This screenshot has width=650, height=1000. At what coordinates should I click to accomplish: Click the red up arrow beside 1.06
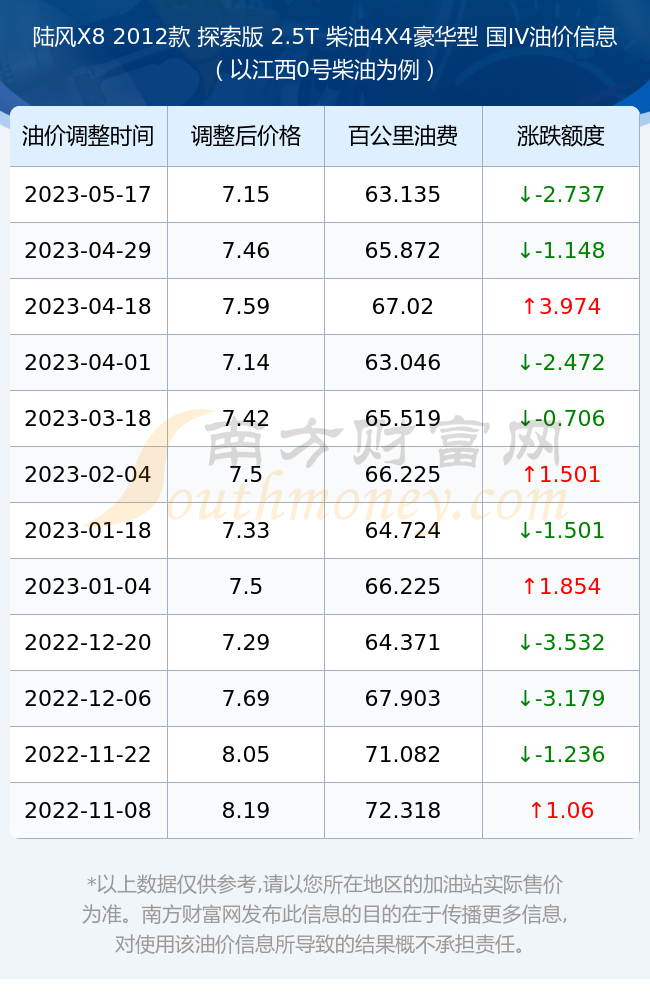coord(536,811)
